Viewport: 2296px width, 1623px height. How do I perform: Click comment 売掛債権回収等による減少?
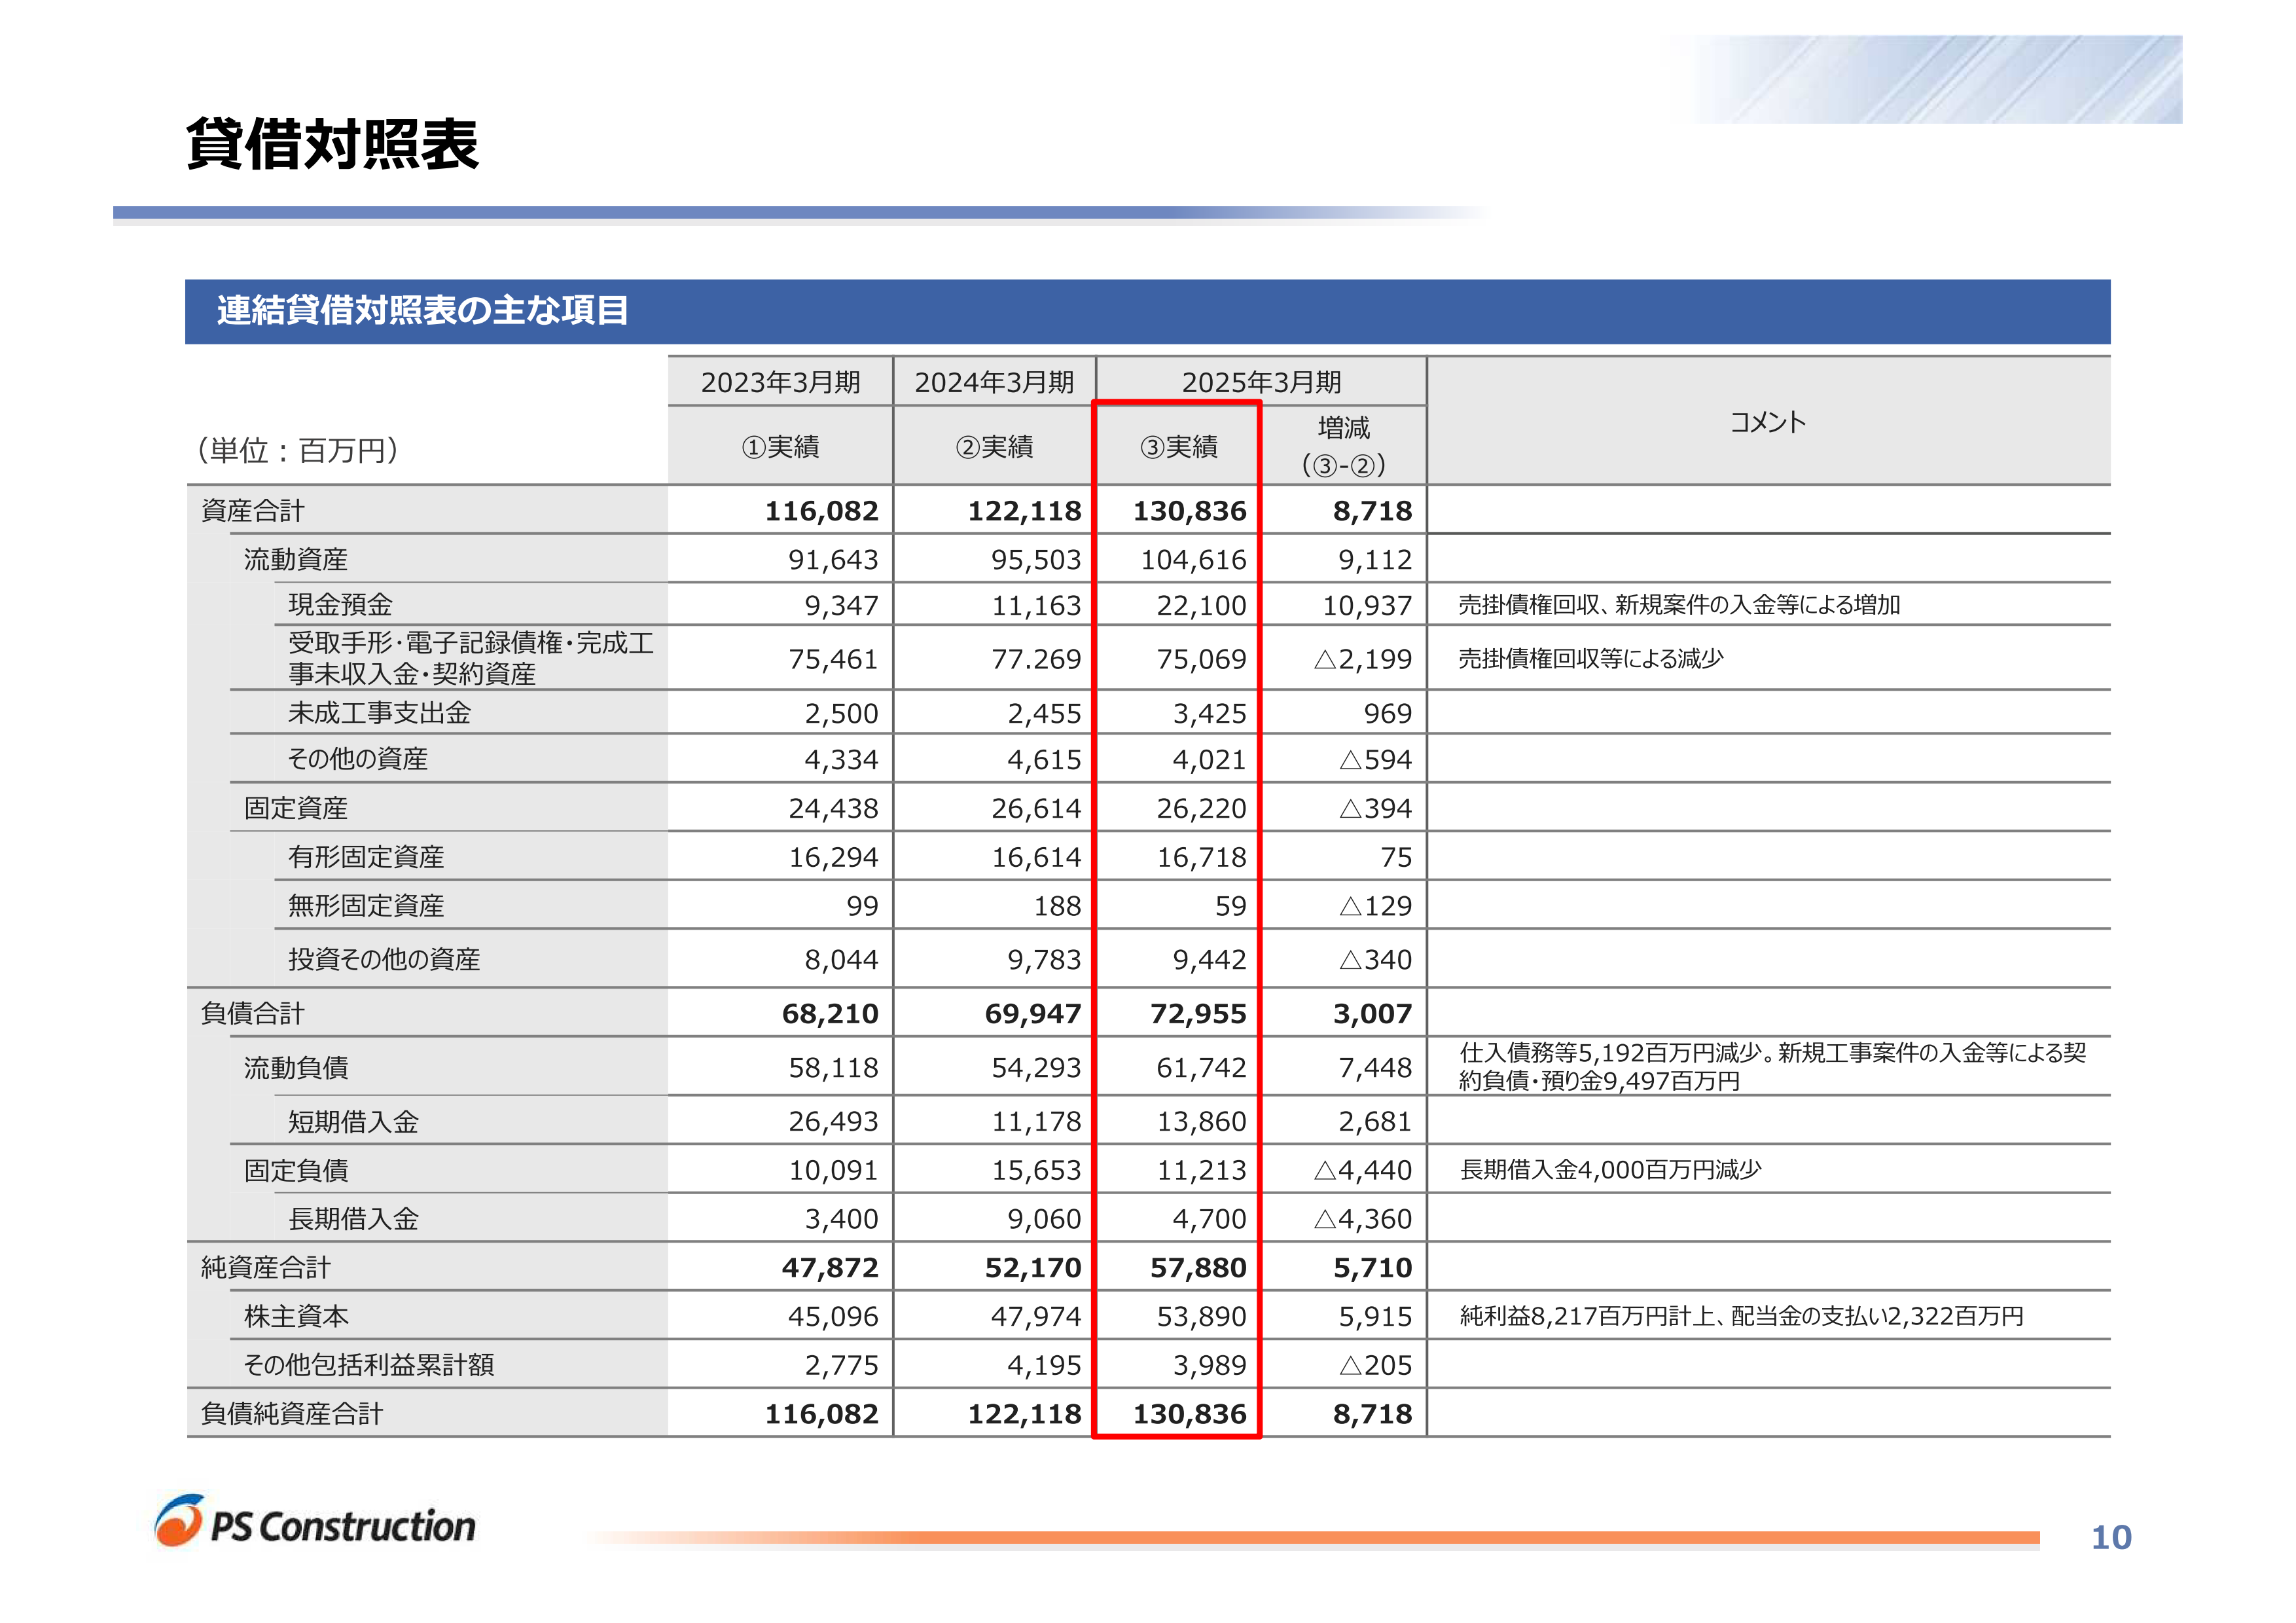pyautogui.click(x=1591, y=659)
